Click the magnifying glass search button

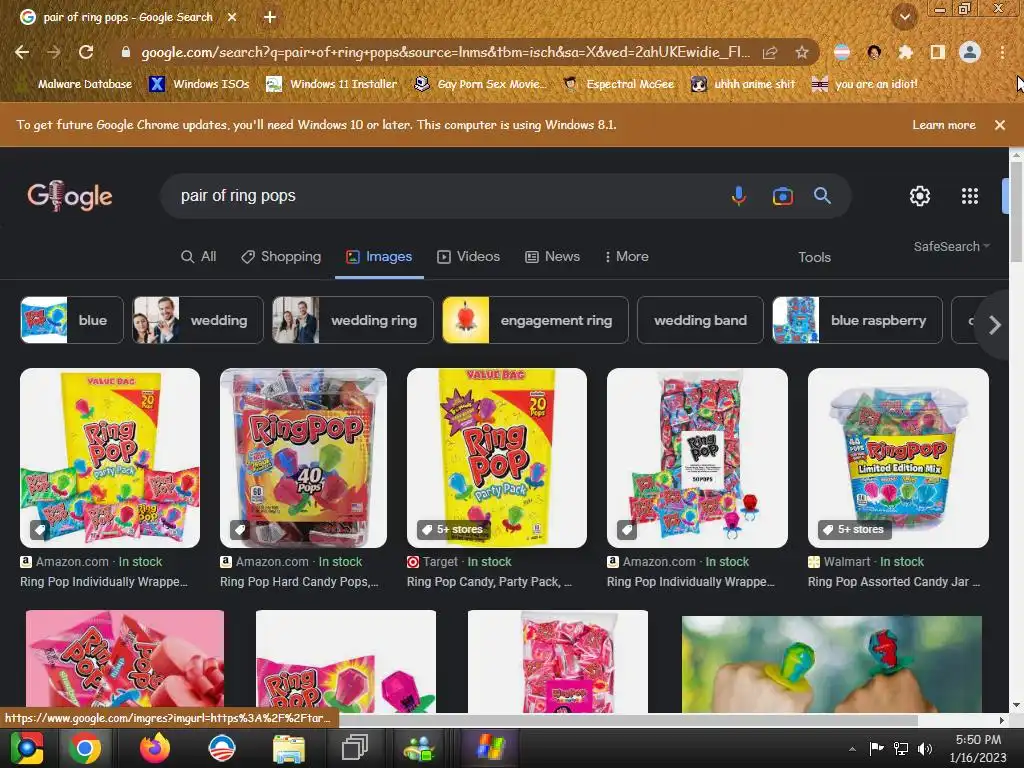(822, 195)
